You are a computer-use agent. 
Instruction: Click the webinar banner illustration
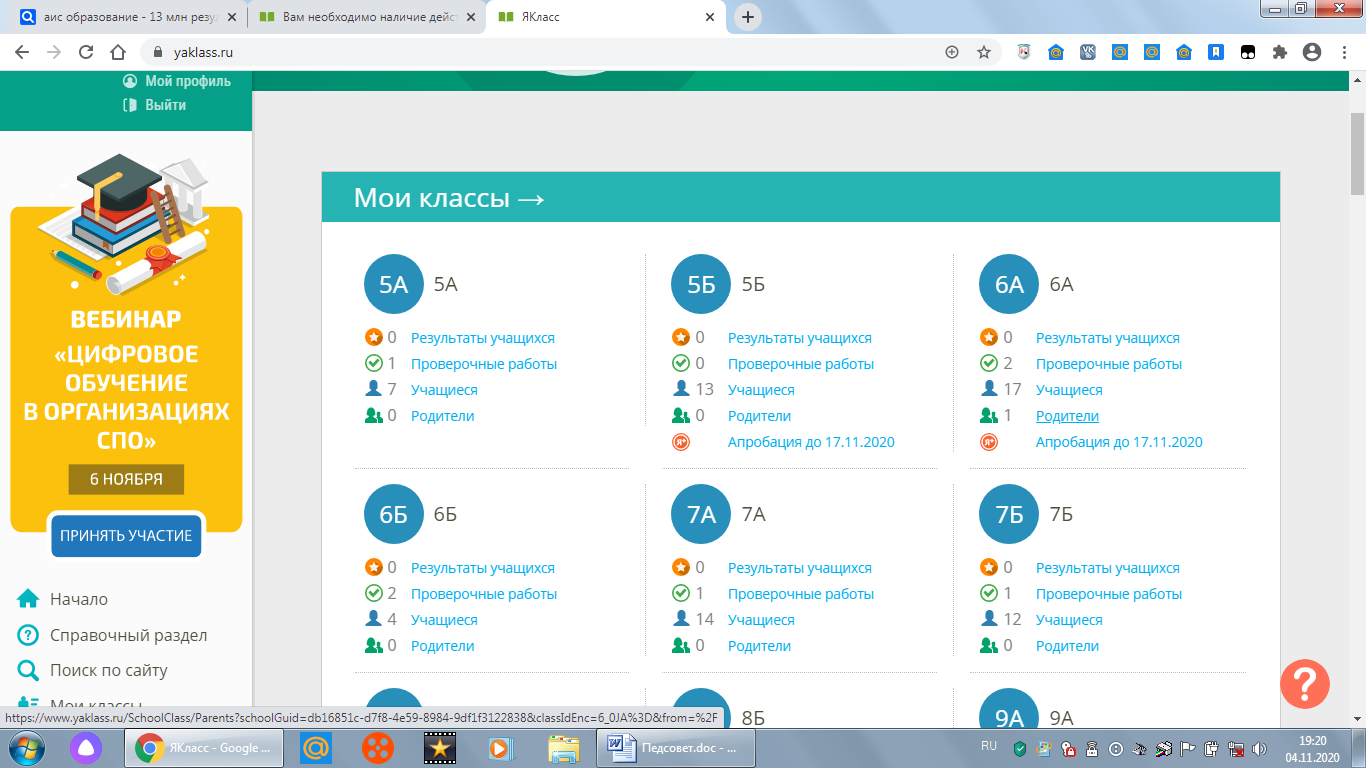pos(126,225)
